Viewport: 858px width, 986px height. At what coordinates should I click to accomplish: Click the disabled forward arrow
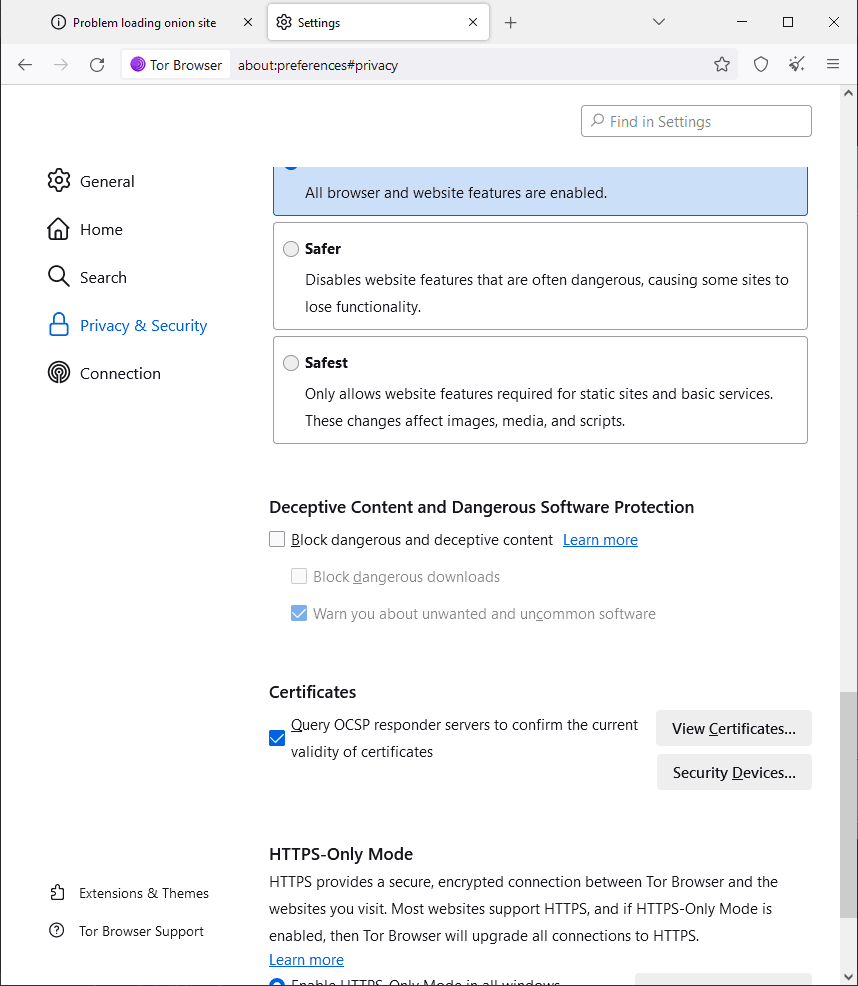[61, 65]
